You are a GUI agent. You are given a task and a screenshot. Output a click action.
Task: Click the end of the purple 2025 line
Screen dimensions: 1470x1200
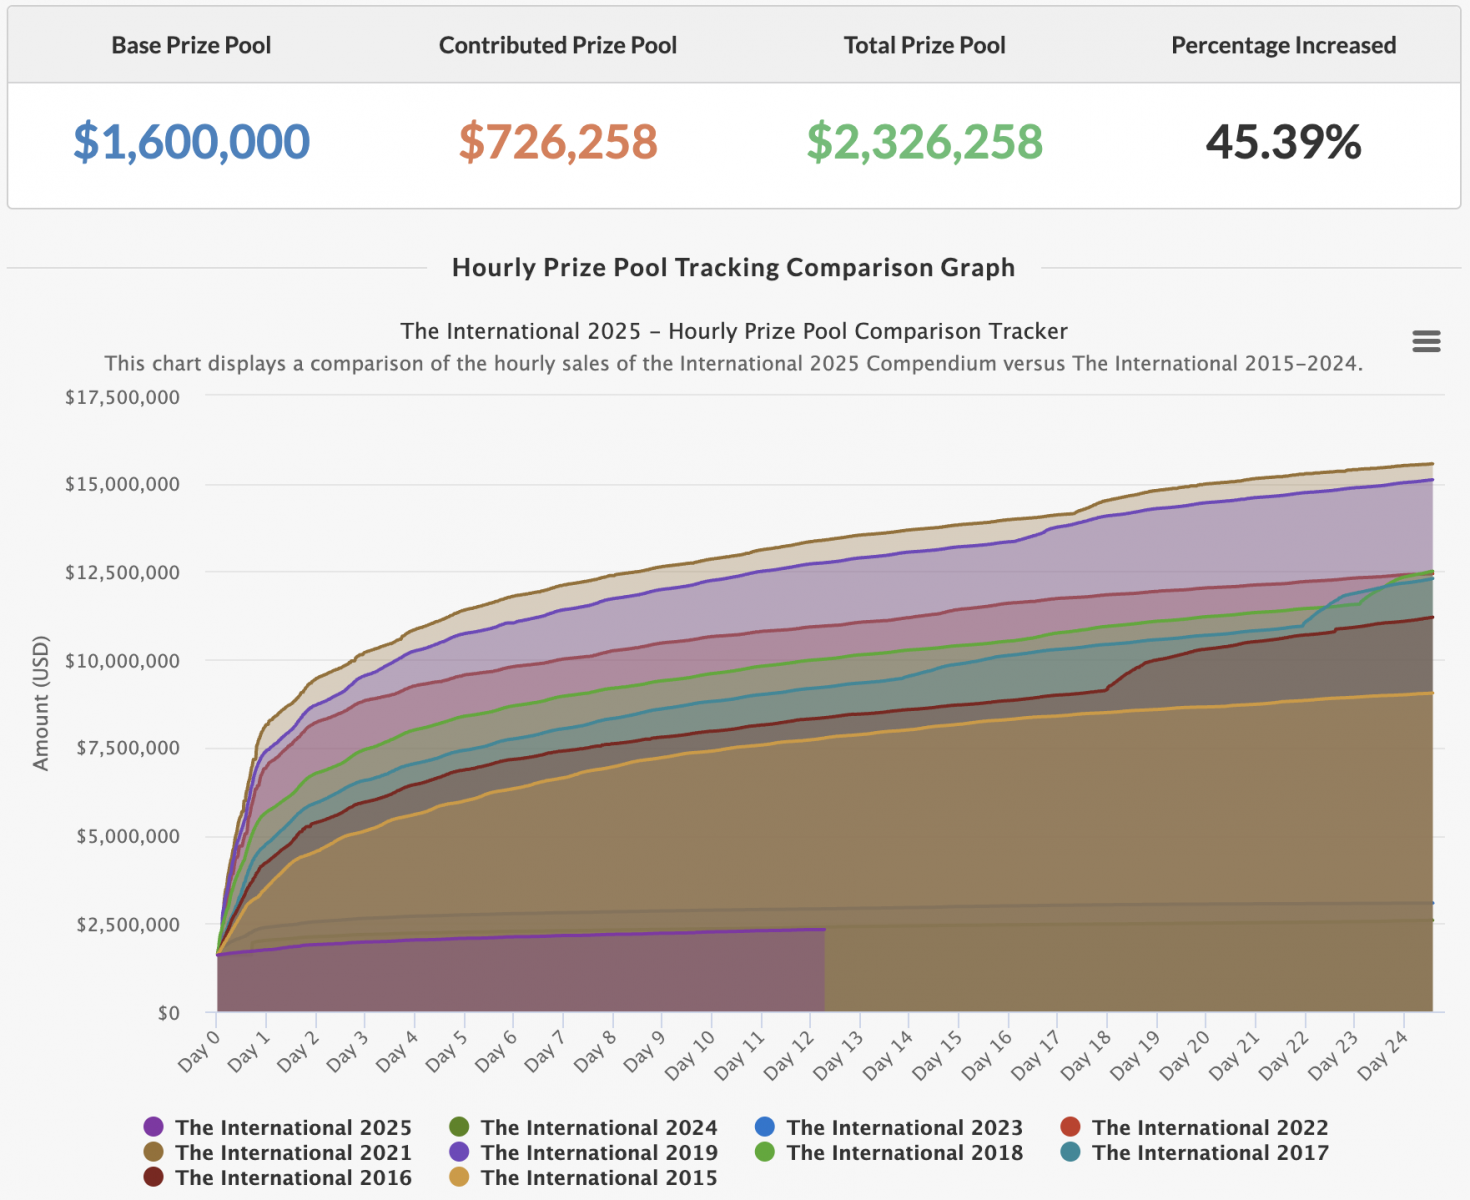coord(824,929)
